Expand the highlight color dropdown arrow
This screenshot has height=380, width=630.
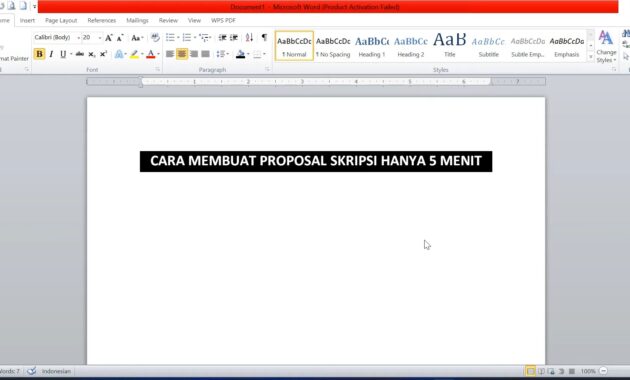point(142,54)
